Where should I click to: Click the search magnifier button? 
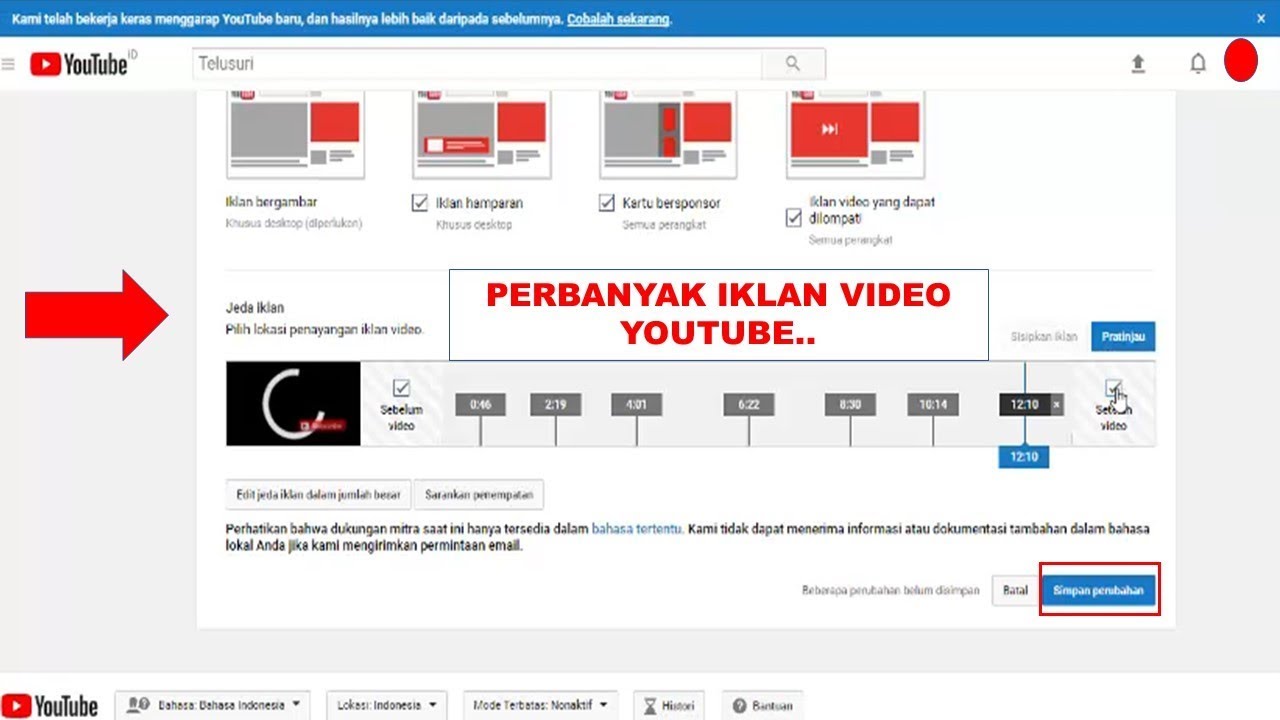793,64
